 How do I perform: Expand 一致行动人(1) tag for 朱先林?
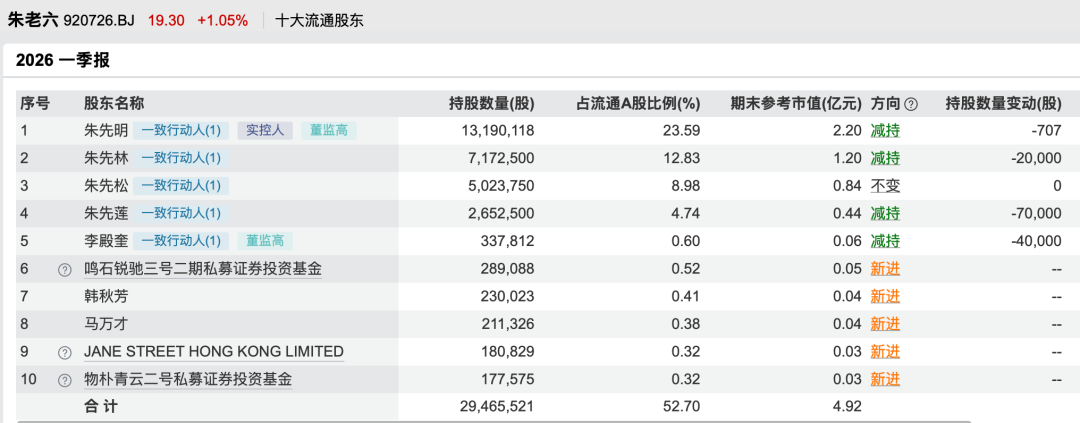click(x=185, y=158)
